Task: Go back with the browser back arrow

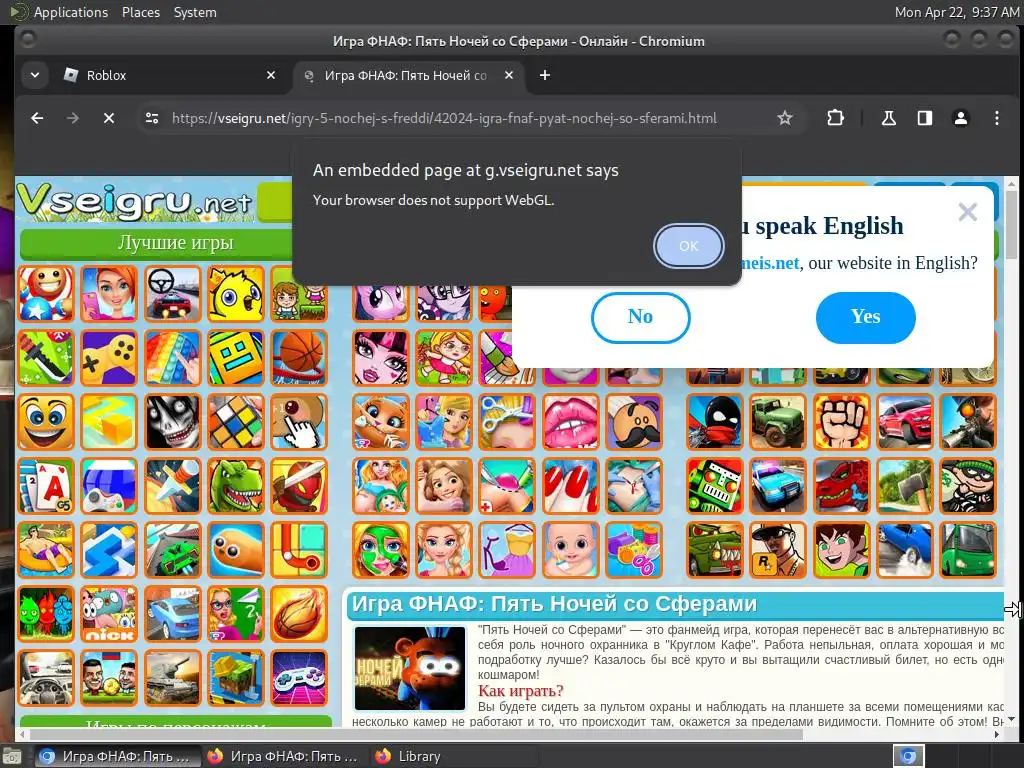Action: point(37,118)
